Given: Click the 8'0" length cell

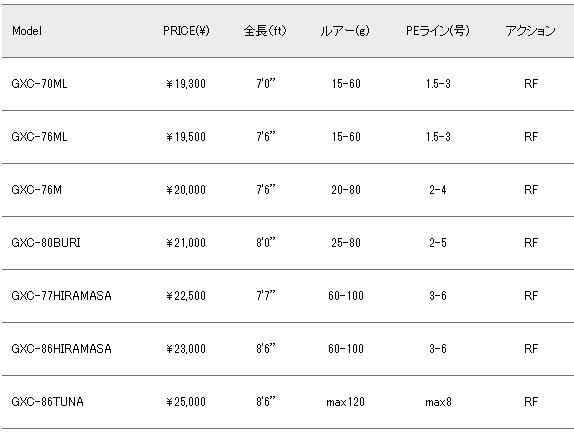Looking at the screenshot, I should click(x=266, y=242).
